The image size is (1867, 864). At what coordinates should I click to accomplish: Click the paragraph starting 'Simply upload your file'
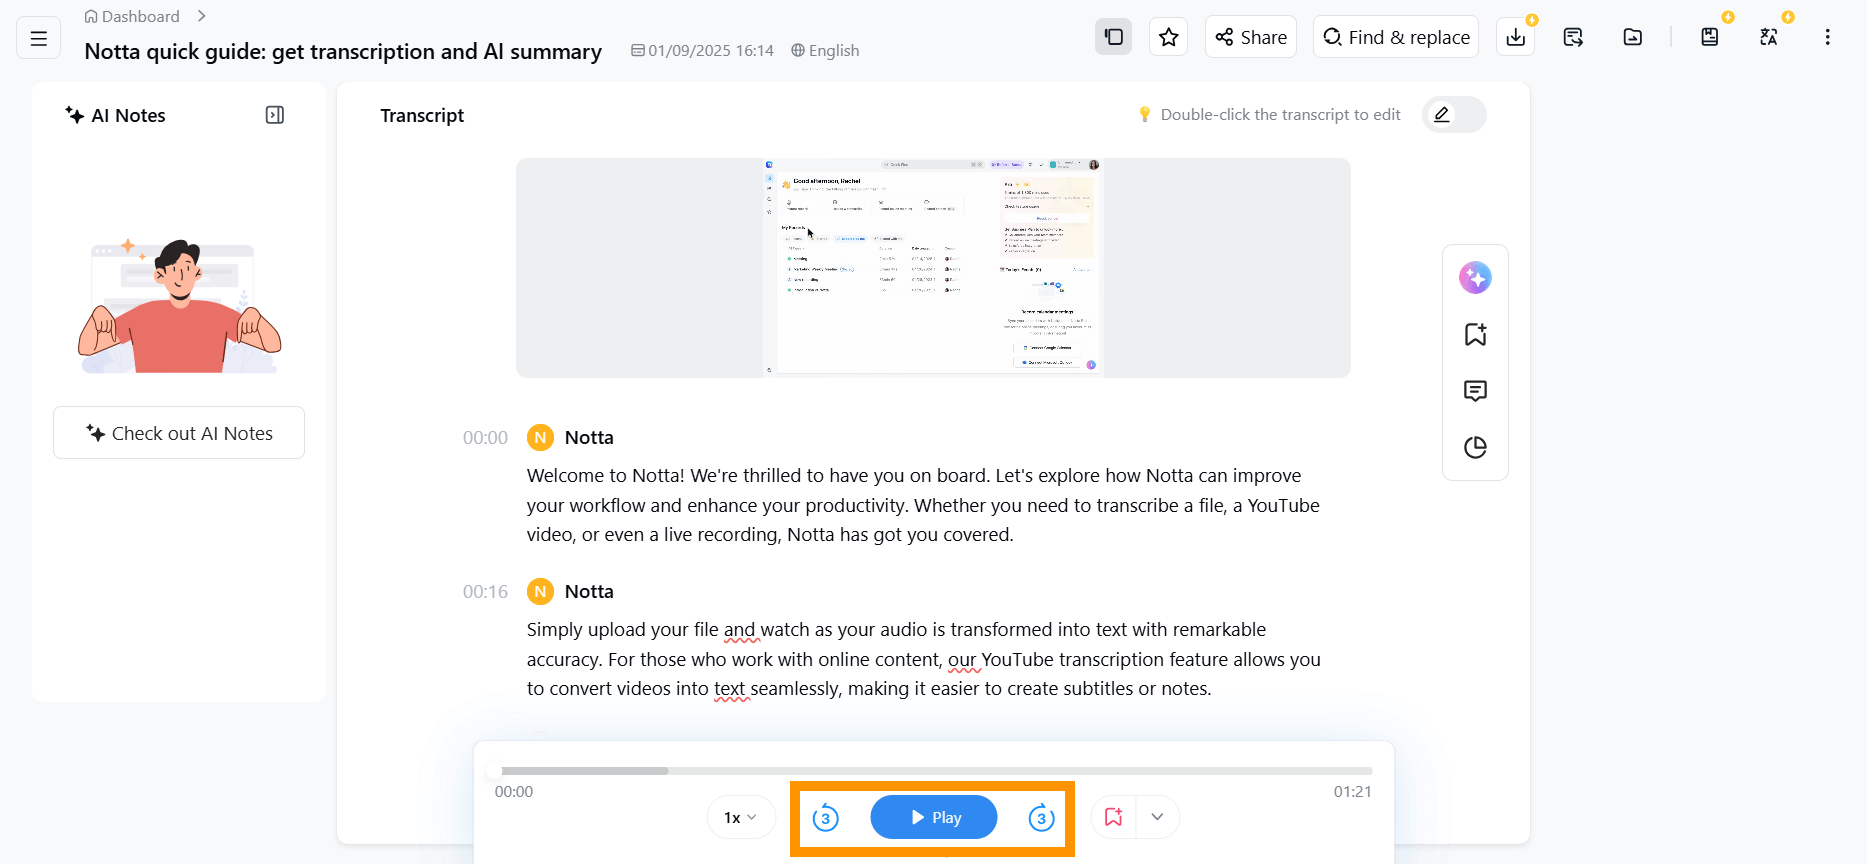(924, 659)
